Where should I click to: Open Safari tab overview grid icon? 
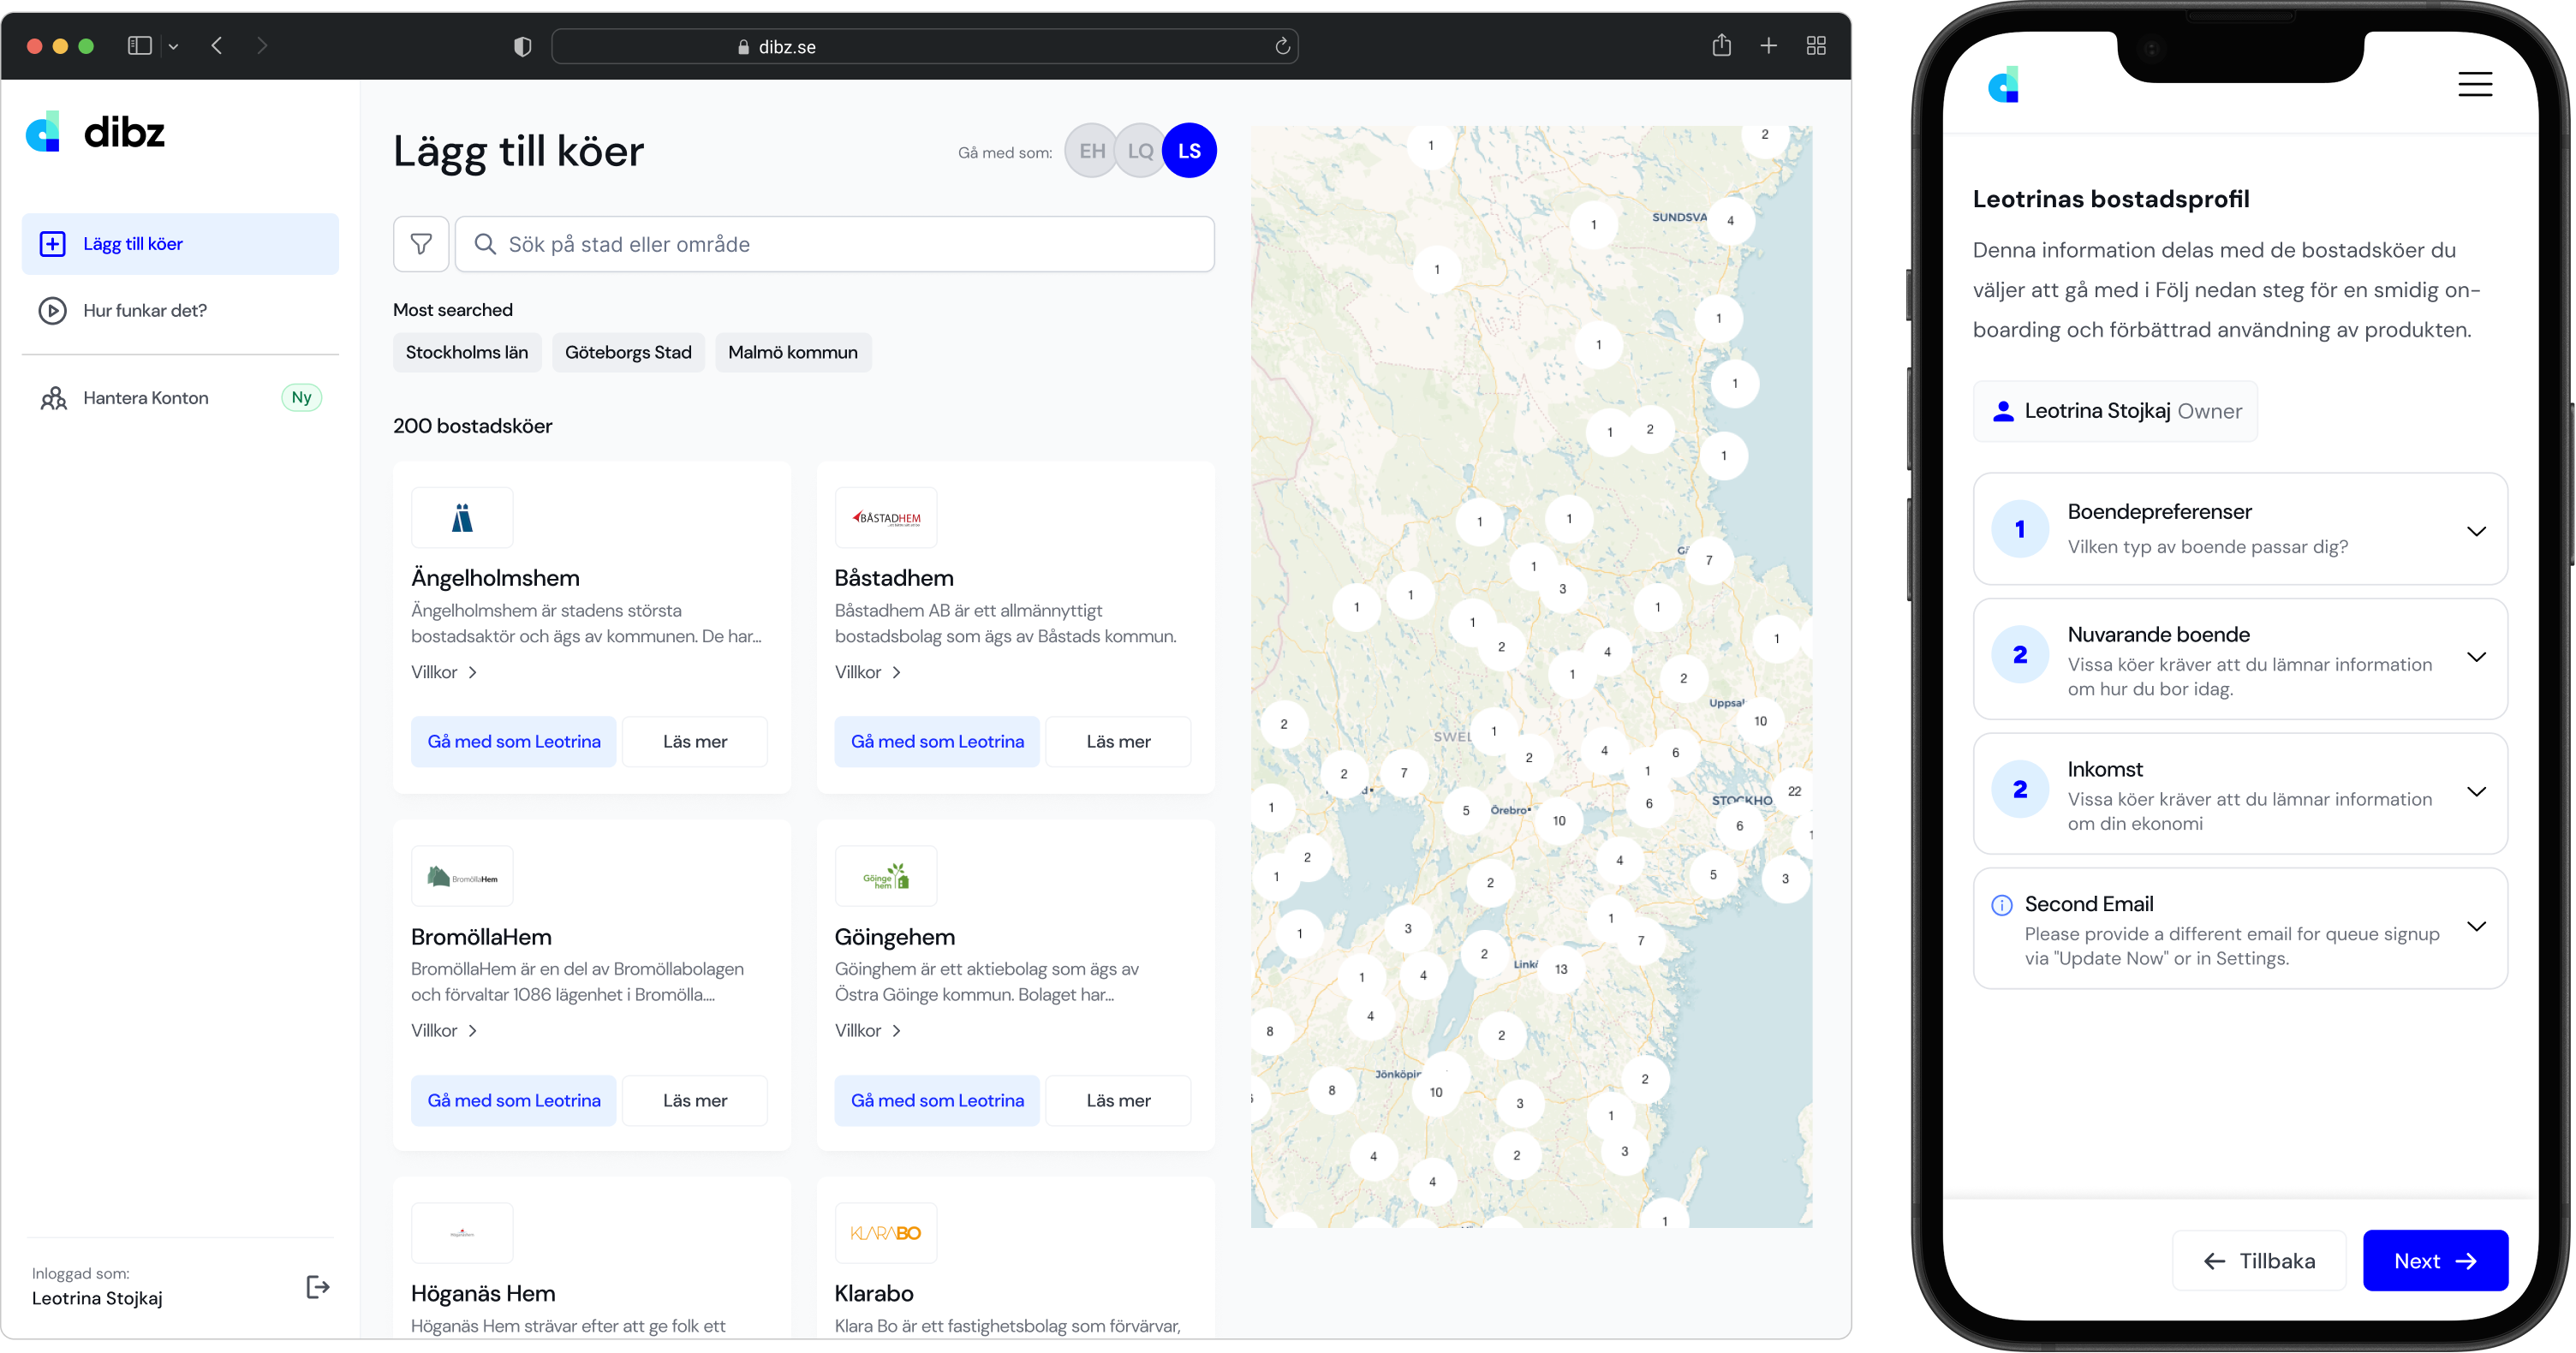pyautogui.click(x=1816, y=46)
